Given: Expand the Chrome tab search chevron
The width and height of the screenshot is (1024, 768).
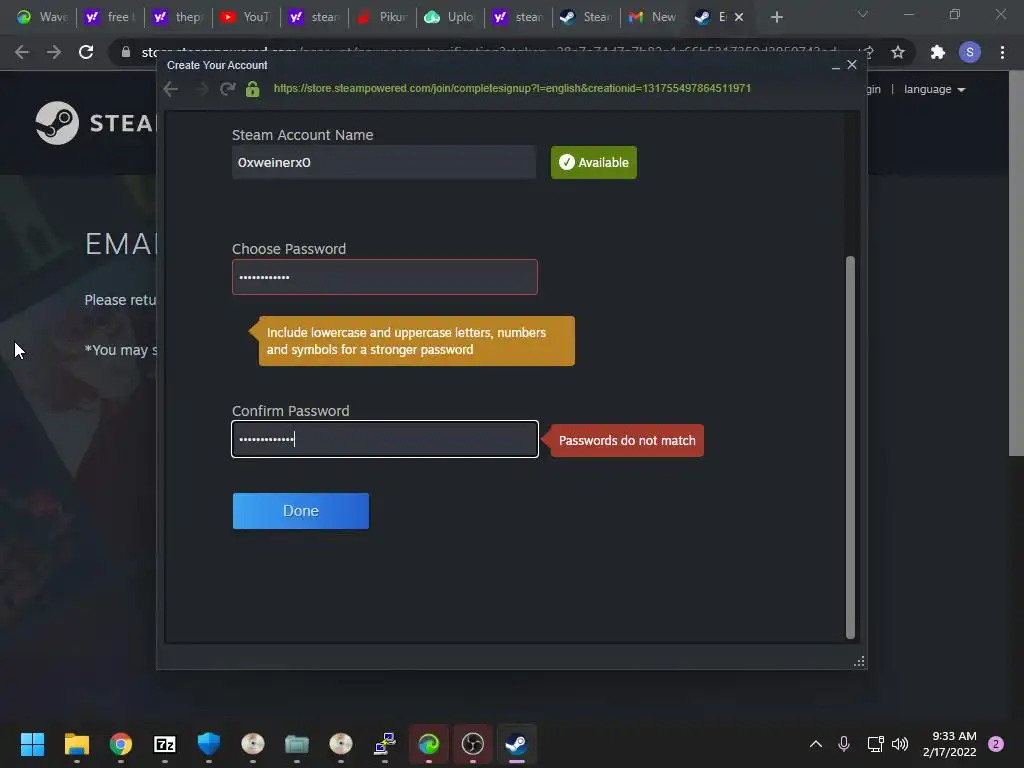Looking at the screenshot, I should (x=863, y=14).
